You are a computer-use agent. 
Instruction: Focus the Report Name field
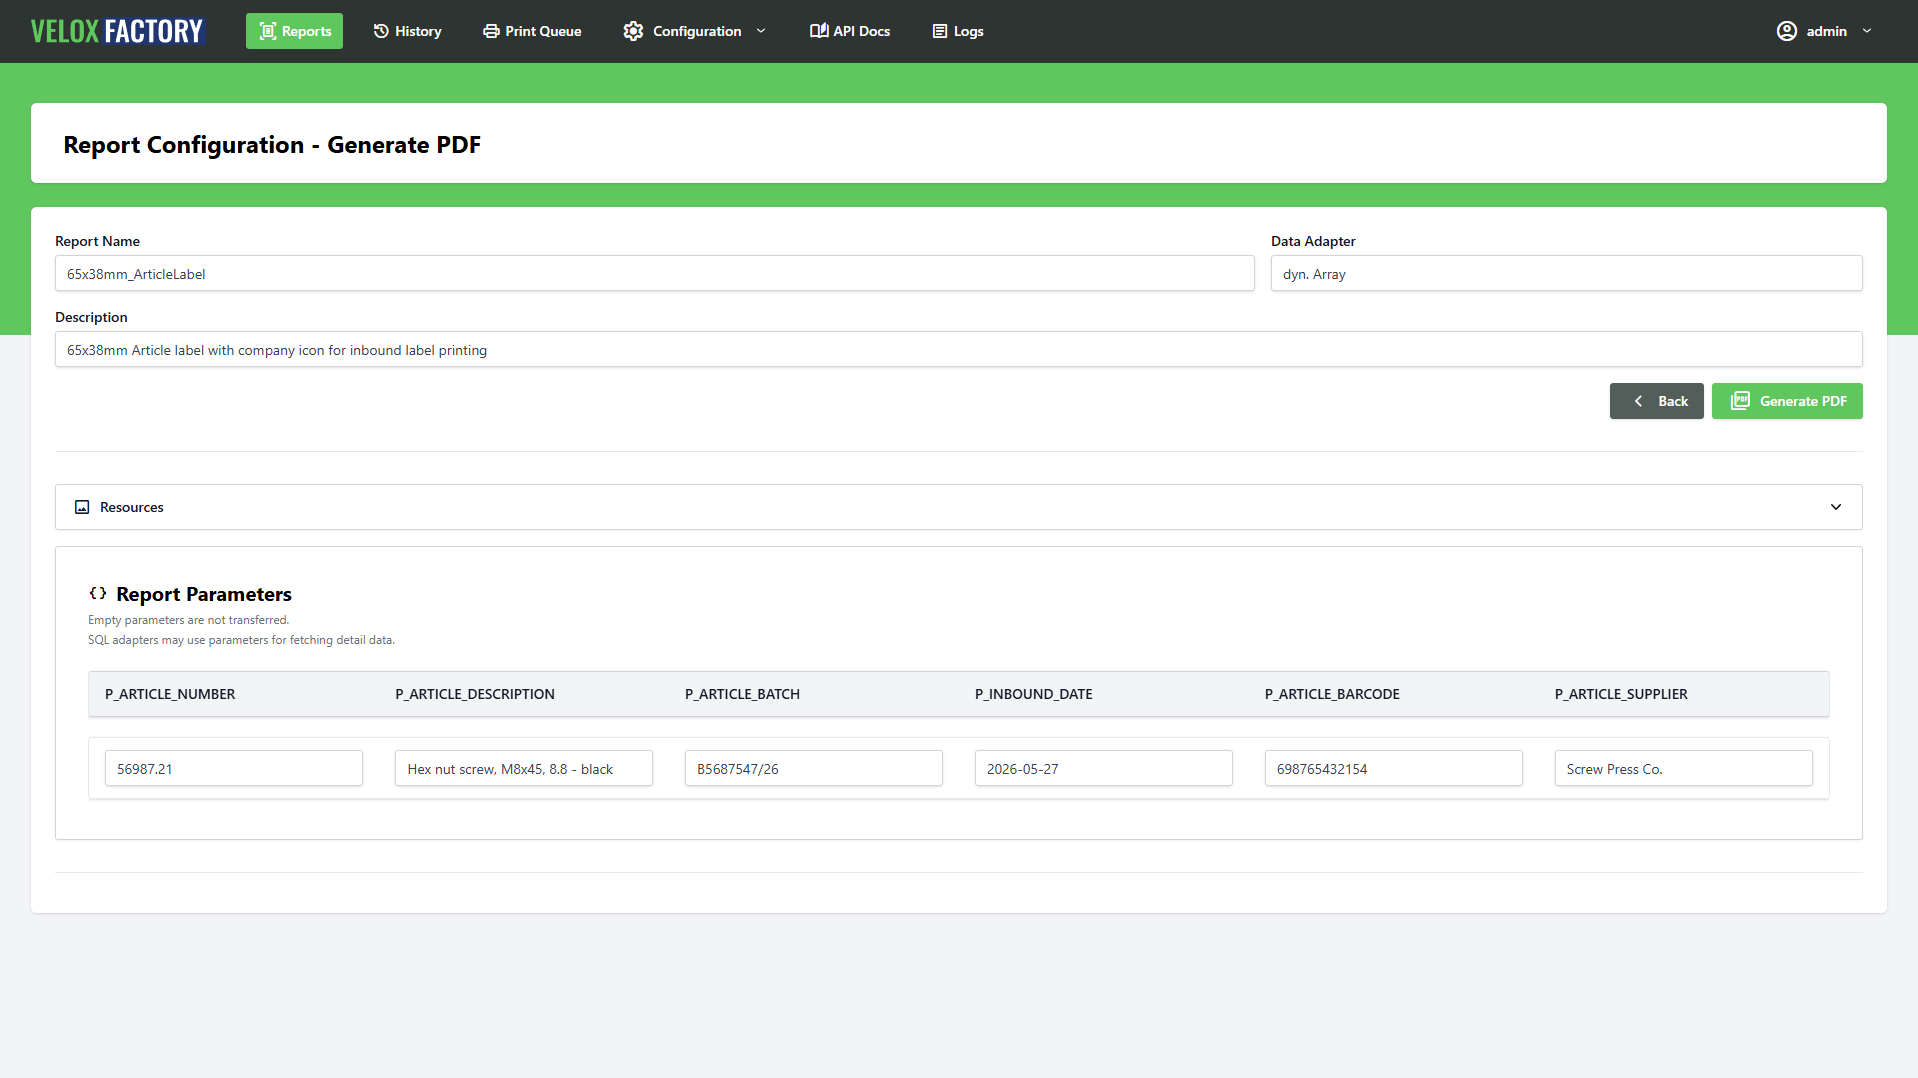tap(654, 273)
